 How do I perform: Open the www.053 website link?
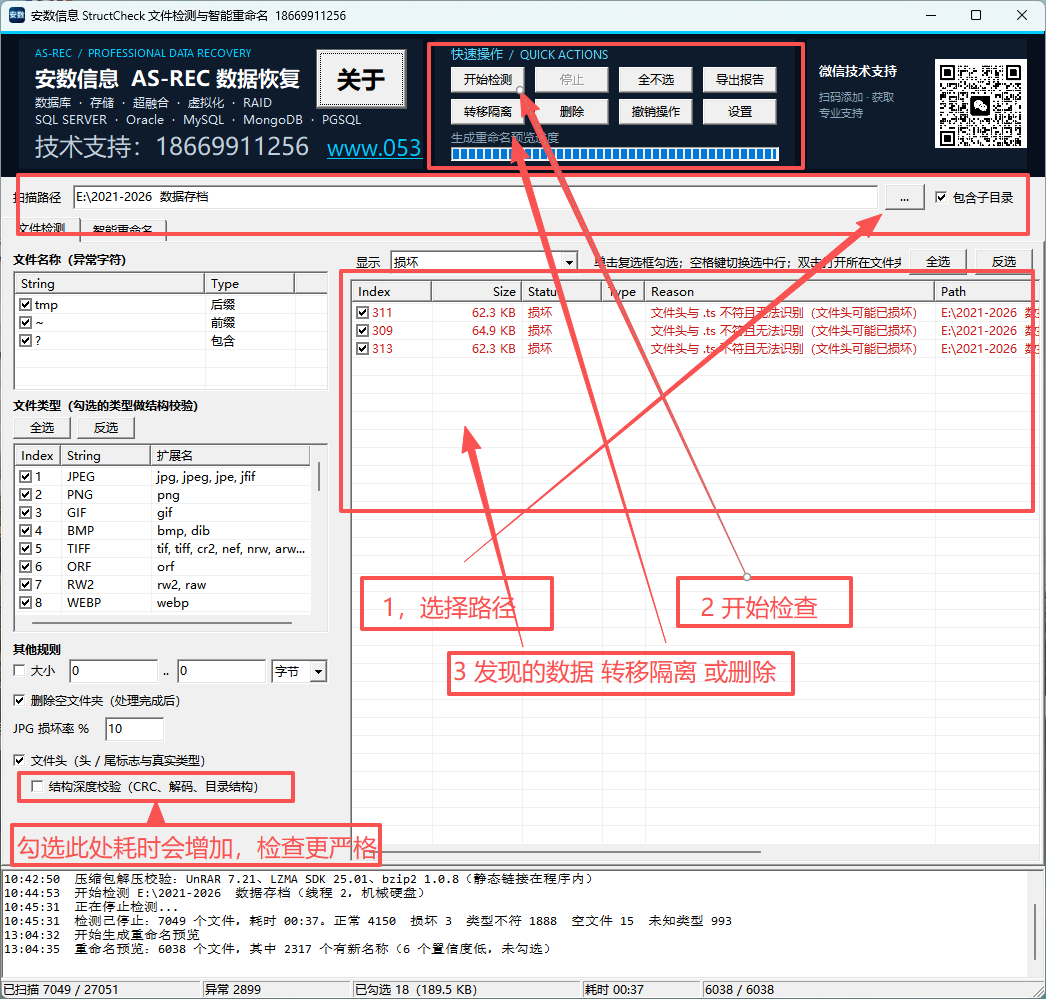coord(374,148)
